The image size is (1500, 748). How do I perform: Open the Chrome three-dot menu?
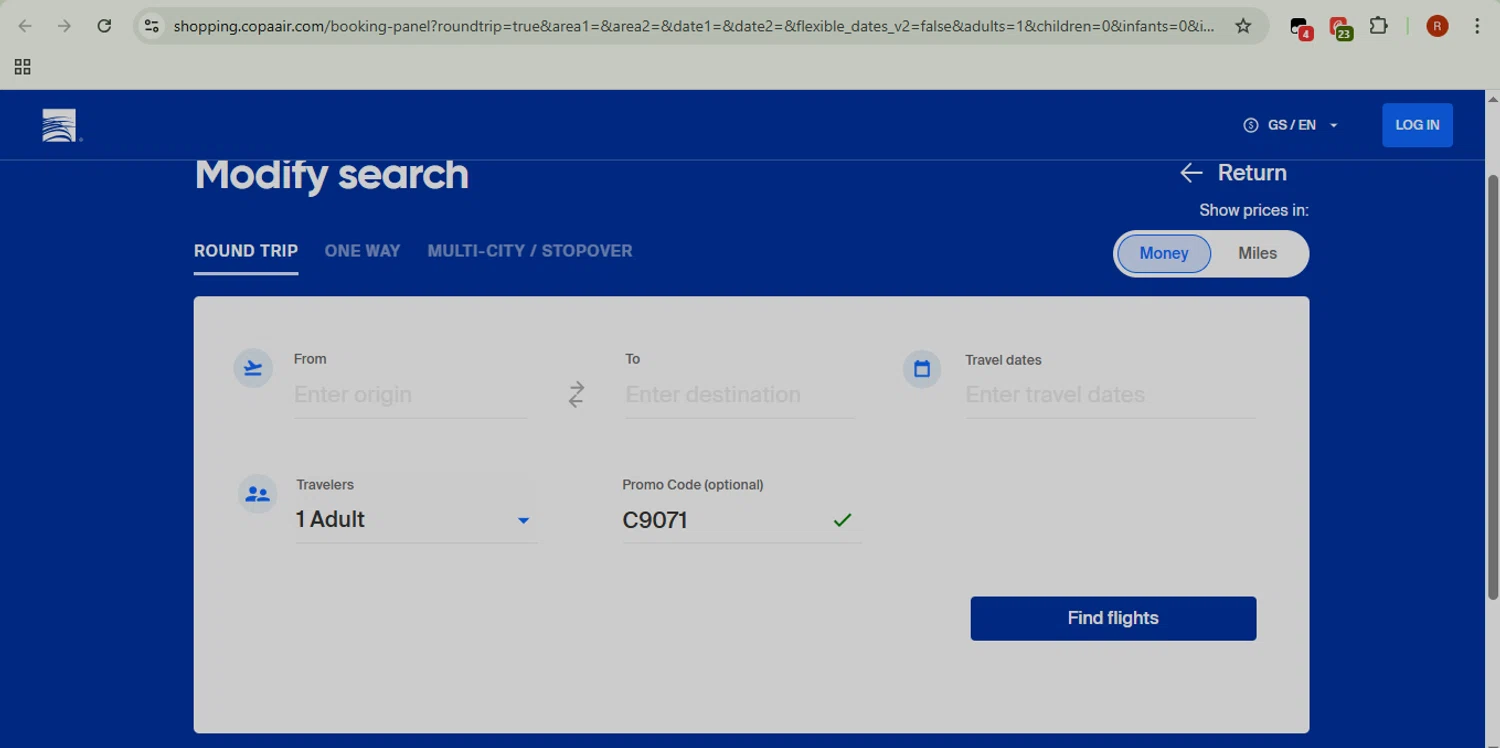(1477, 26)
